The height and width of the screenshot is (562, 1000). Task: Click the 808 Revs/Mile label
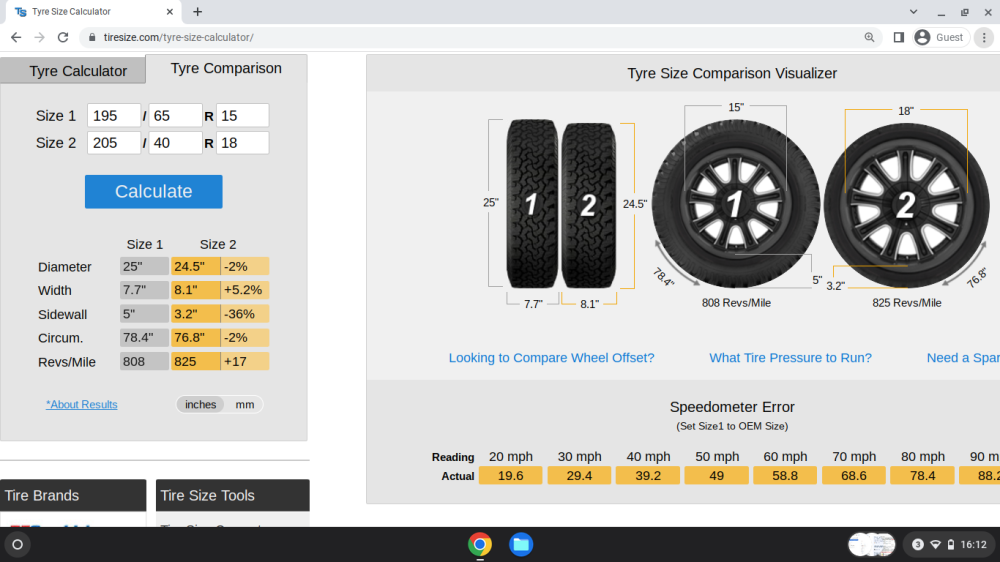pyautogui.click(x=736, y=303)
